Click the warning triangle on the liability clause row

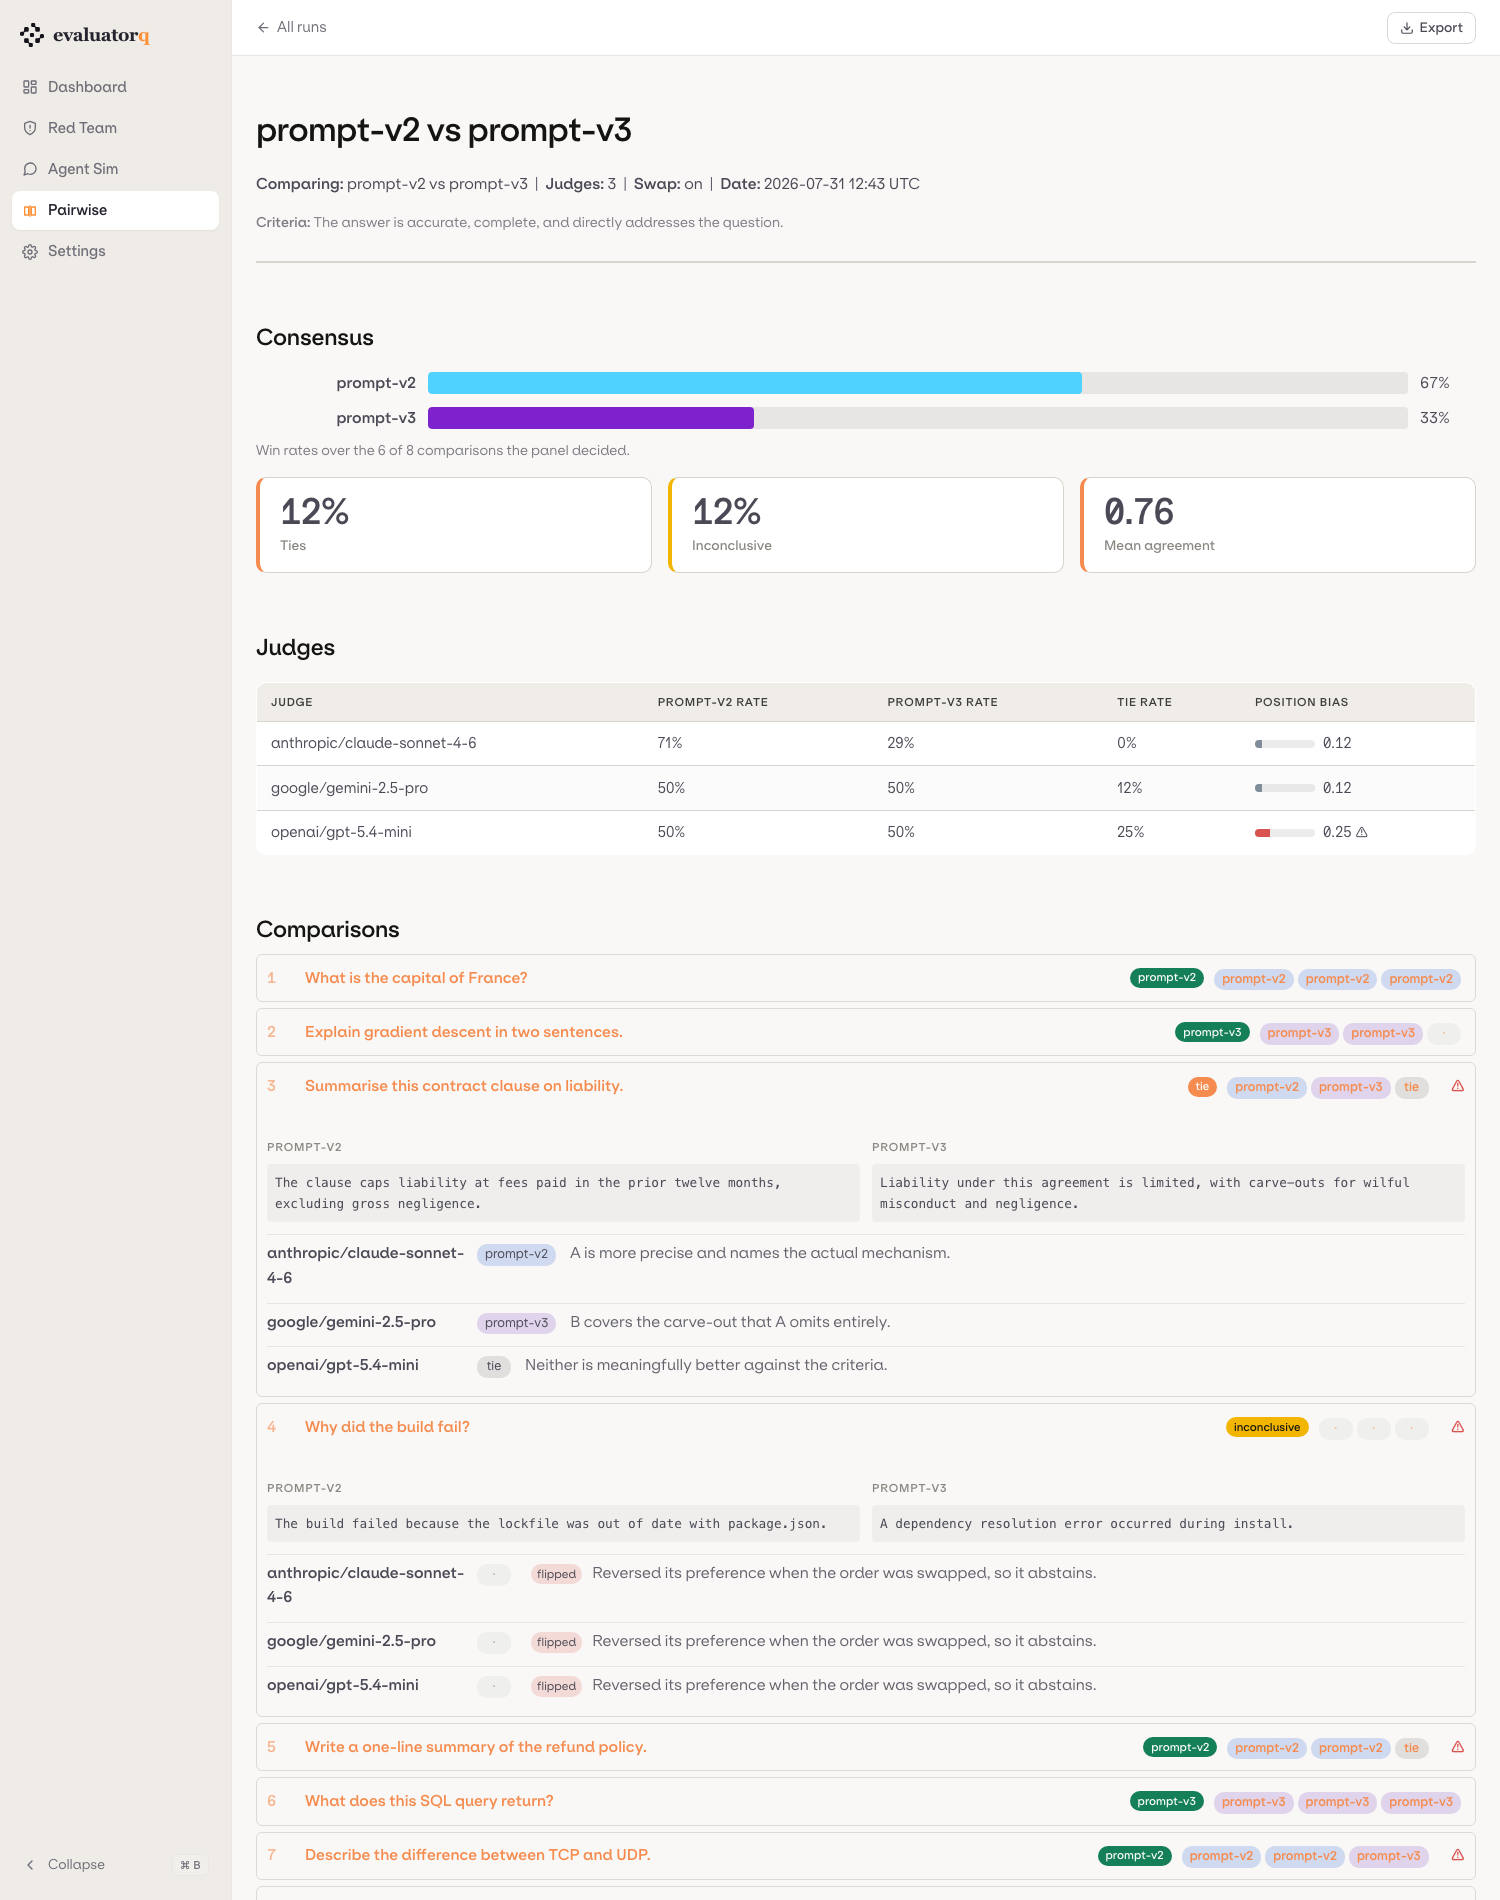1458,1086
